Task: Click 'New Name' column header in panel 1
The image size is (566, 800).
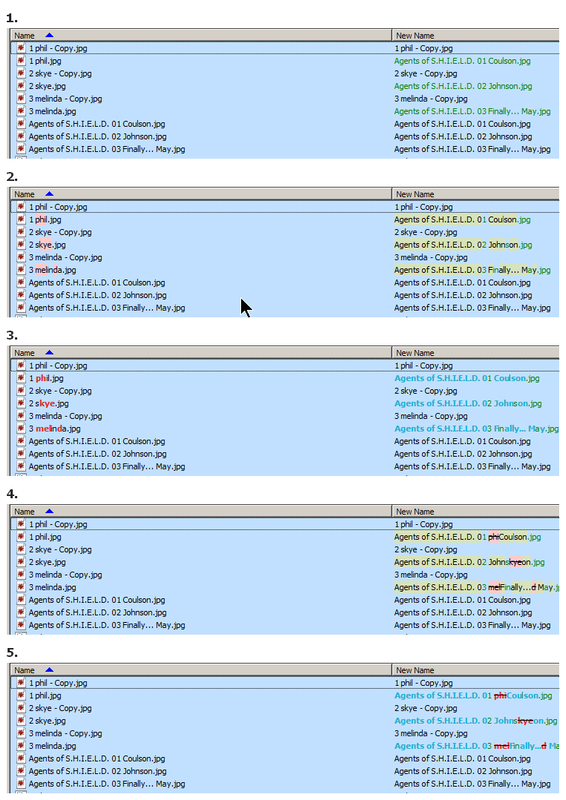Action: tap(476, 36)
